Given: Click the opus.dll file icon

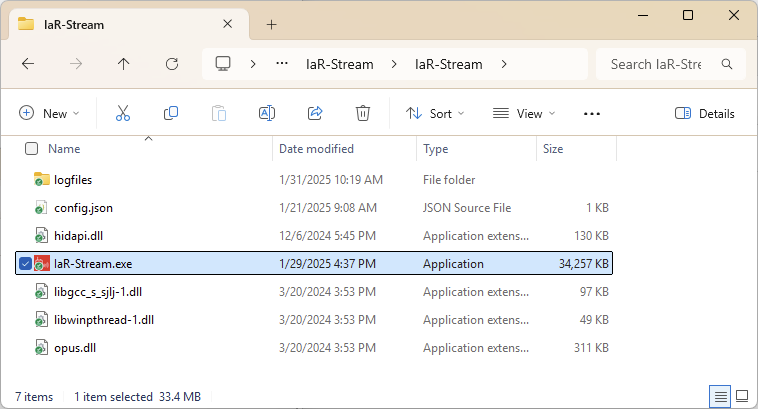Looking at the screenshot, I should tap(41, 348).
